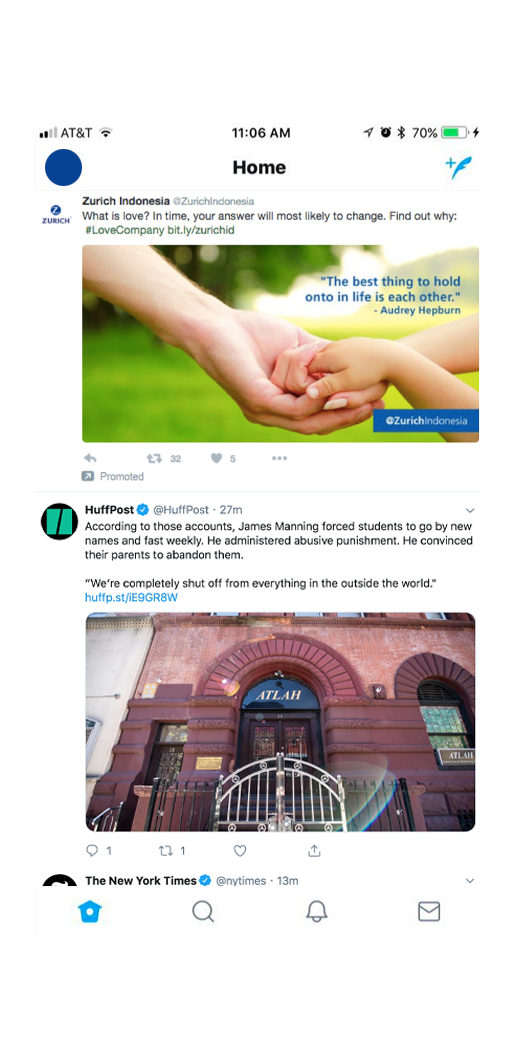Tap the compose tweet feather icon
The height and width of the screenshot is (1042, 519).
click(x=459, y=168)
